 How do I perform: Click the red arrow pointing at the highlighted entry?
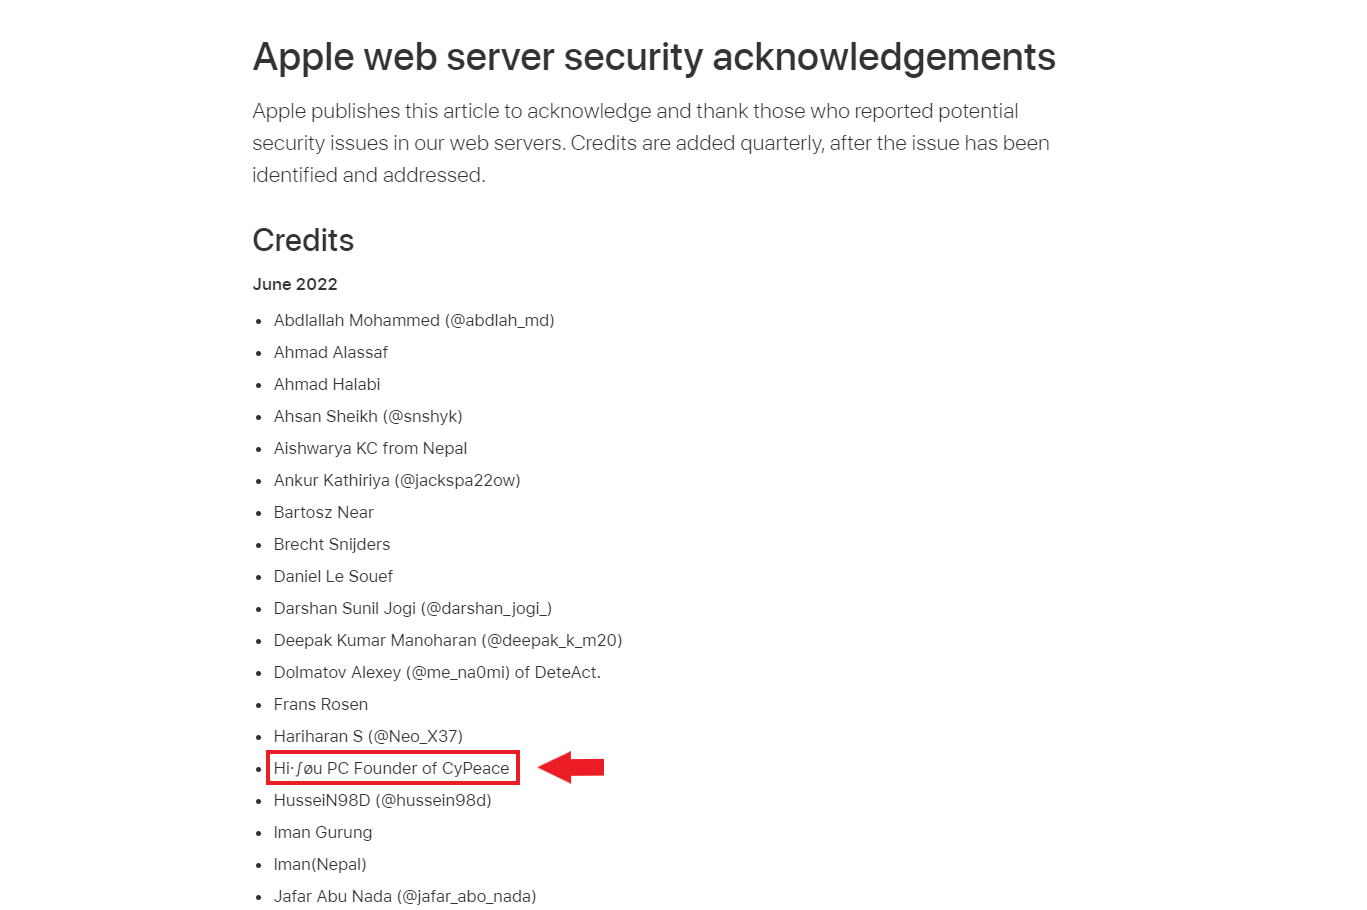tap(571, 767)
